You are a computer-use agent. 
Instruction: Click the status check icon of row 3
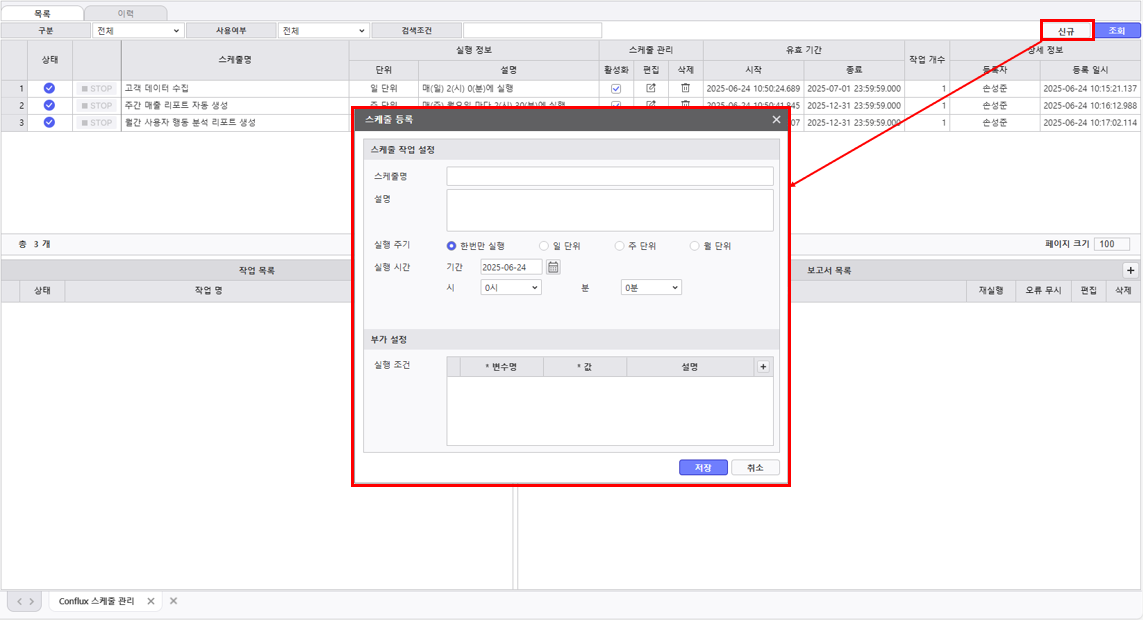(x=49, y=122)
